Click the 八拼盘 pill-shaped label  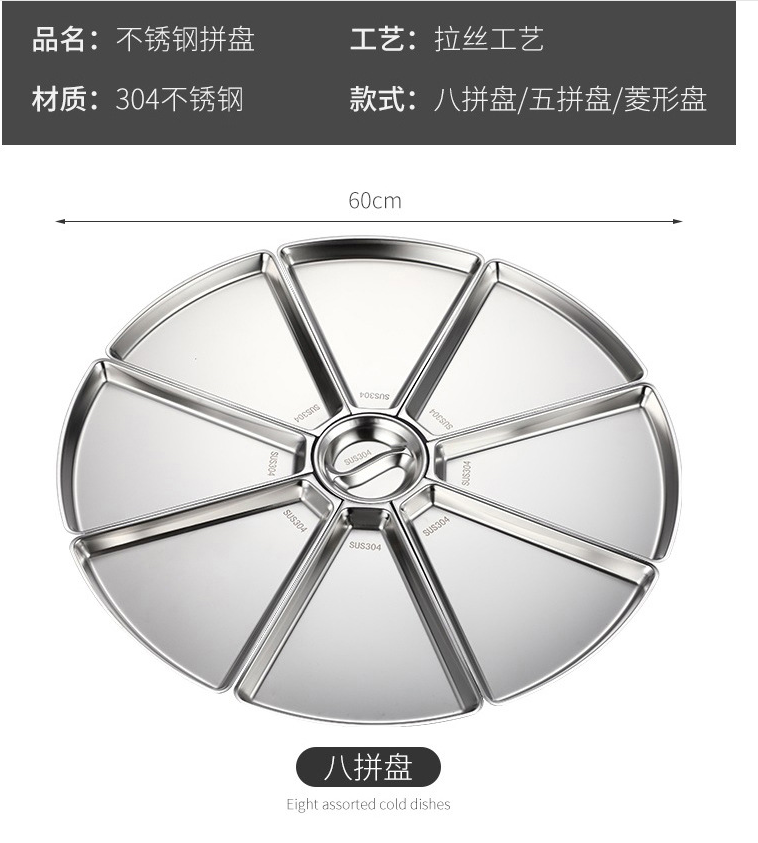368,767
